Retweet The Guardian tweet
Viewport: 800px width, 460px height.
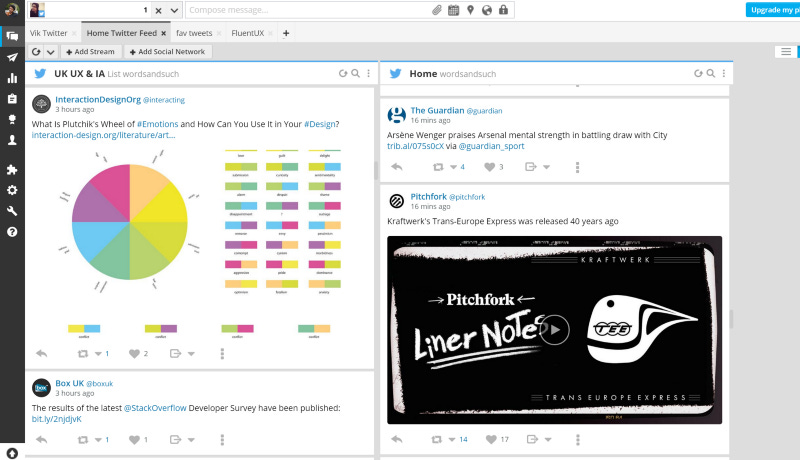(438, 167)
